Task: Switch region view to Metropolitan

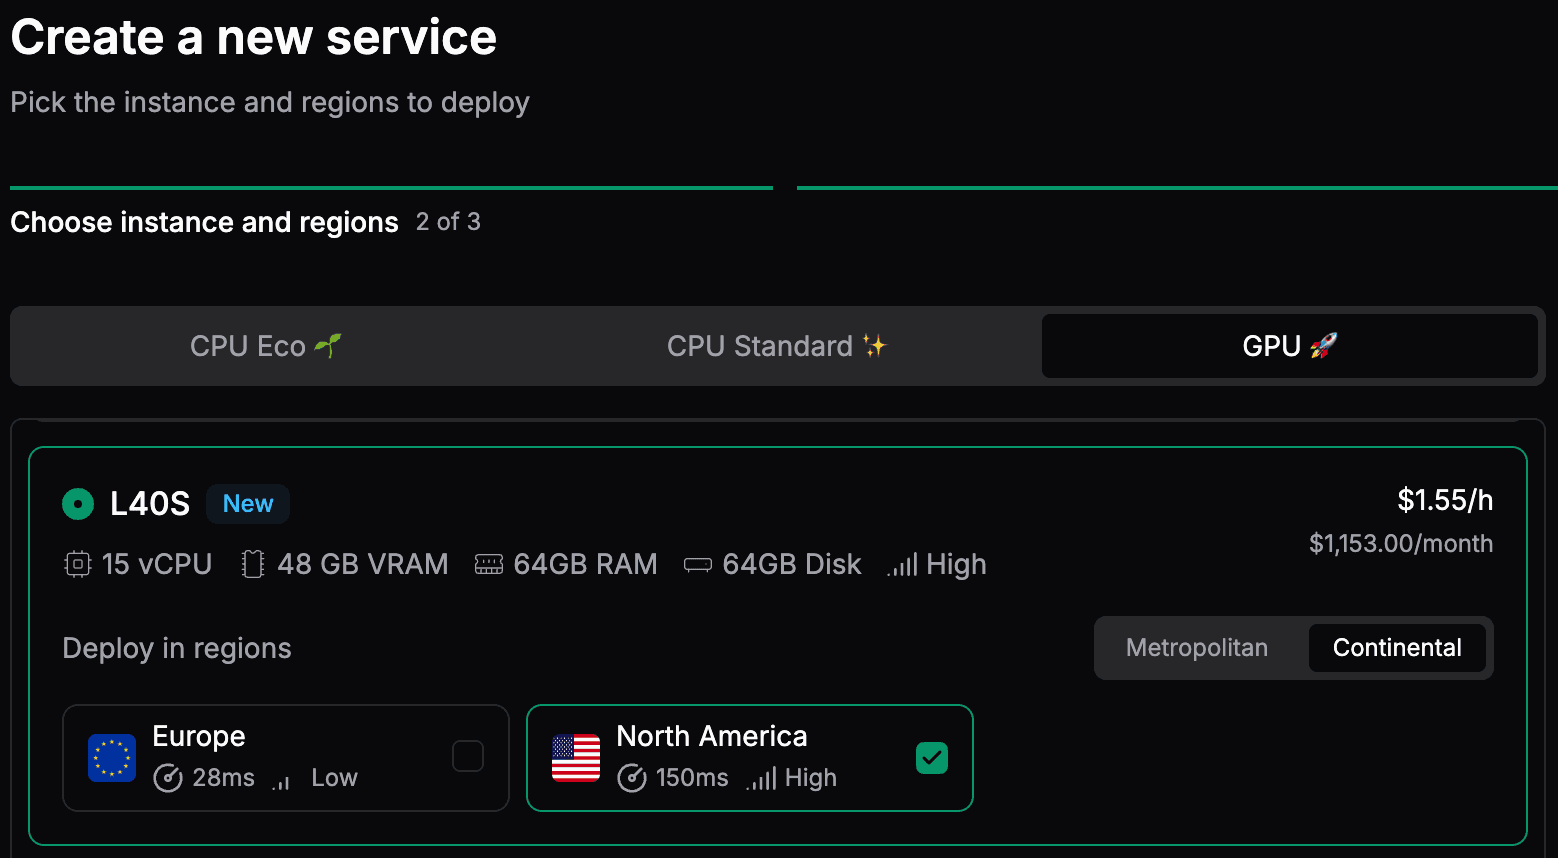Action: point(1197,648)
